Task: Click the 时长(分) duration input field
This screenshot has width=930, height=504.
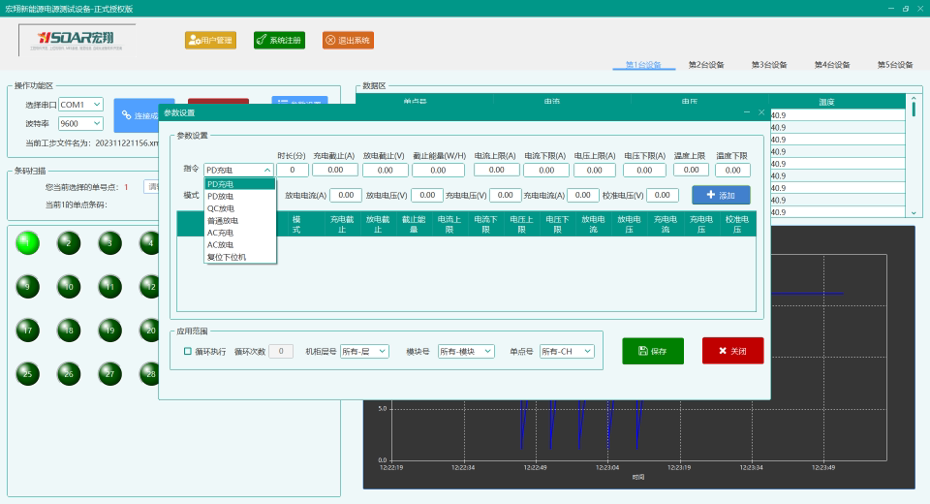Action: 292,170
